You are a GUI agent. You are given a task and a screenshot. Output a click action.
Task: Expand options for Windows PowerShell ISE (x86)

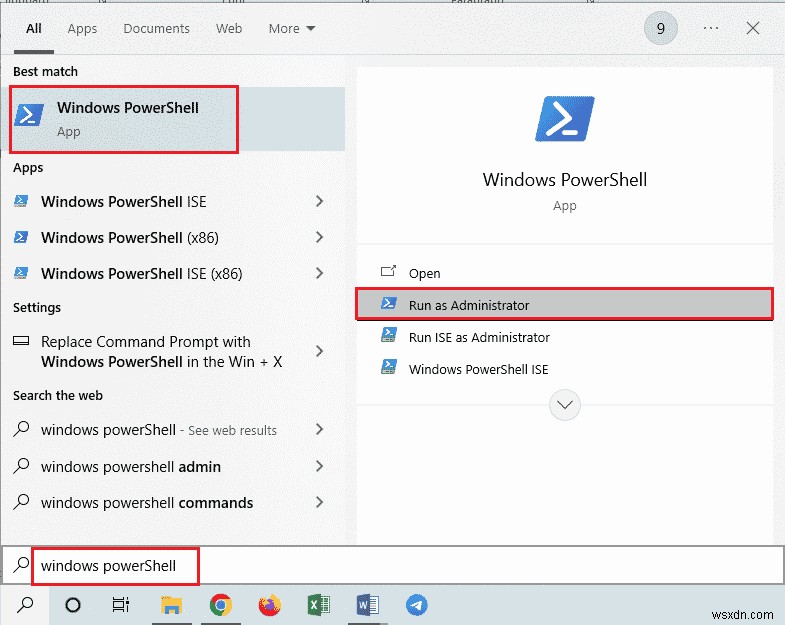[319, 273]
